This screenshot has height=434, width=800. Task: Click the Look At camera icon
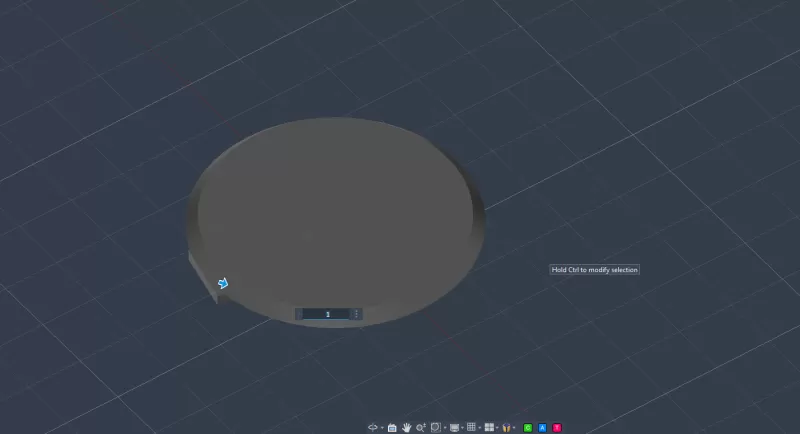392,427
